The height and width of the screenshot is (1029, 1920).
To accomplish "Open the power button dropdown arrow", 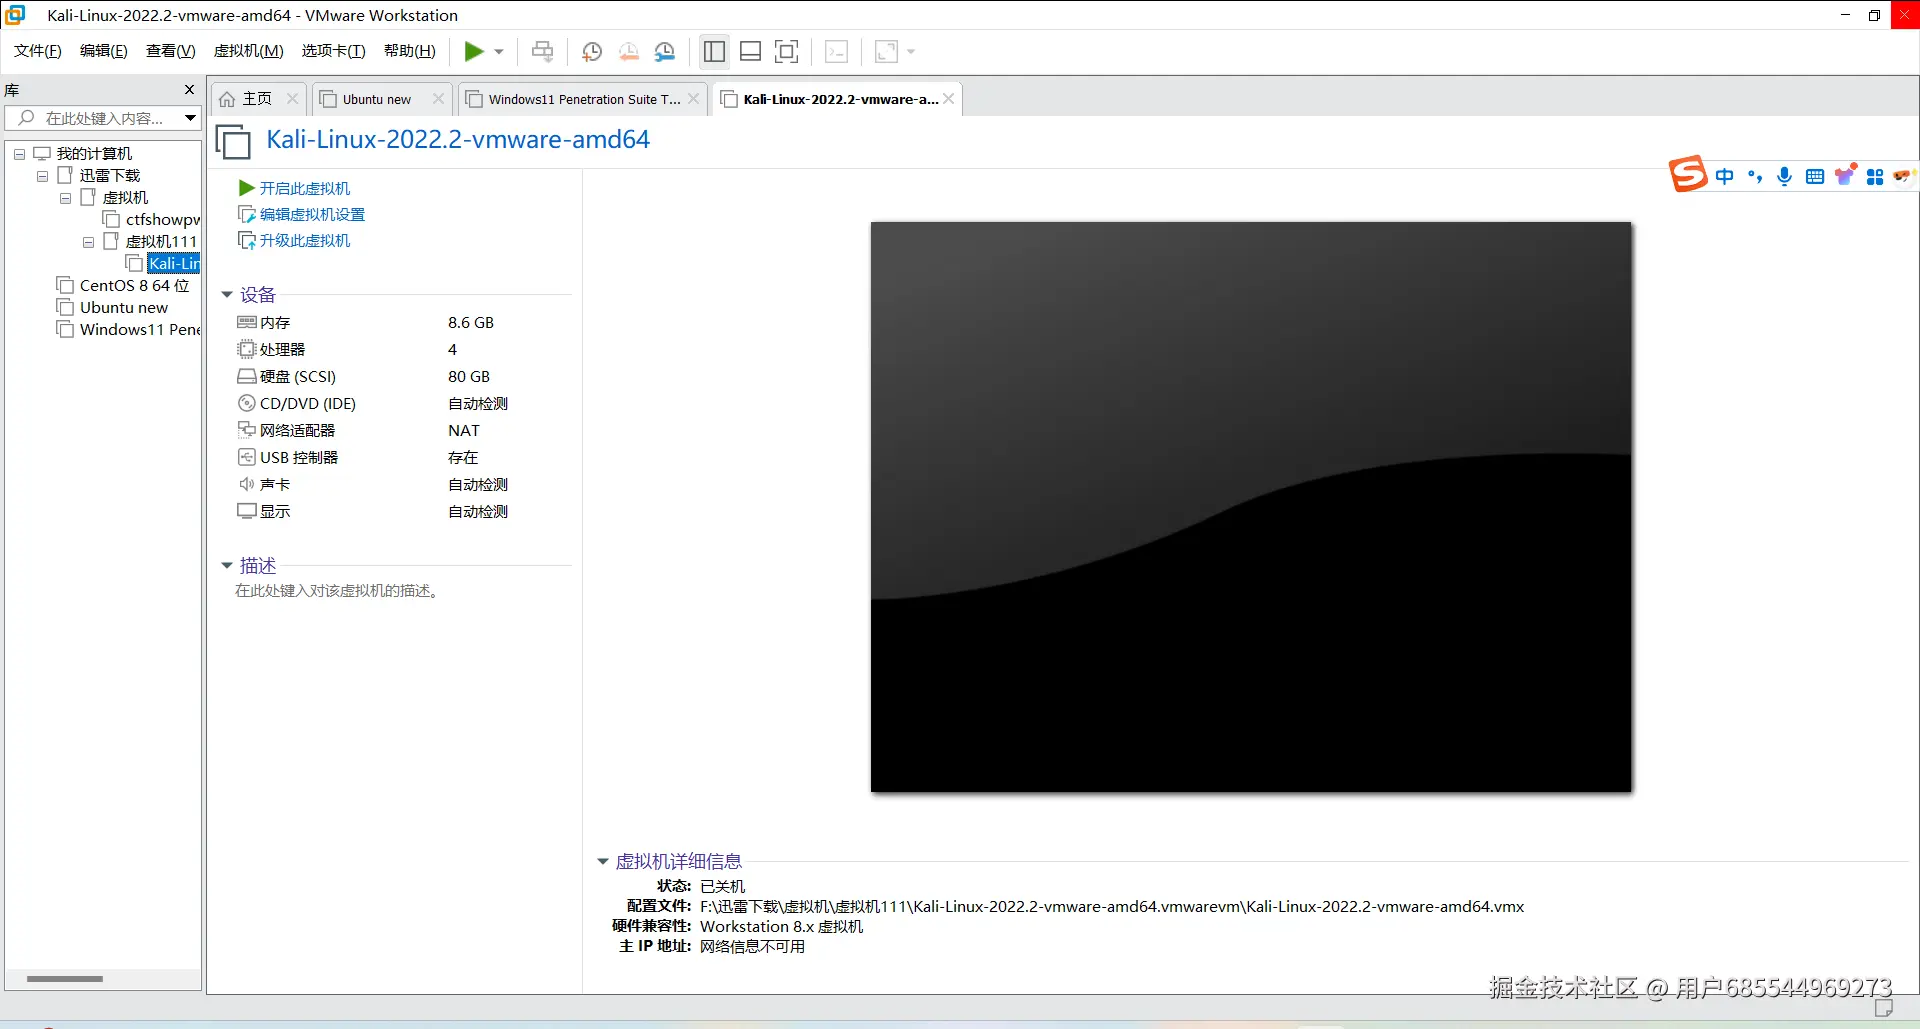I will click(498, 52).
